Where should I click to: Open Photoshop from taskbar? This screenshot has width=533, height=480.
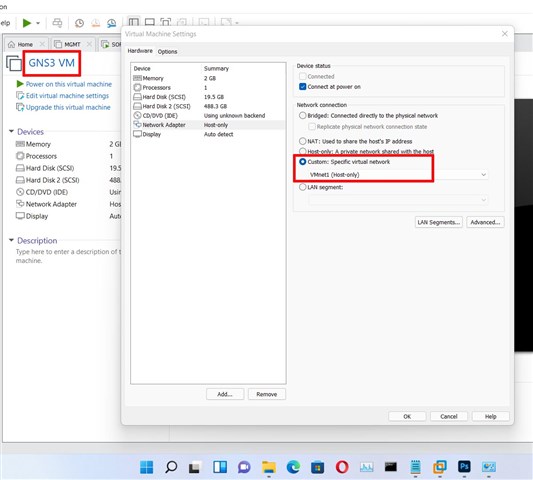(464, 466)
